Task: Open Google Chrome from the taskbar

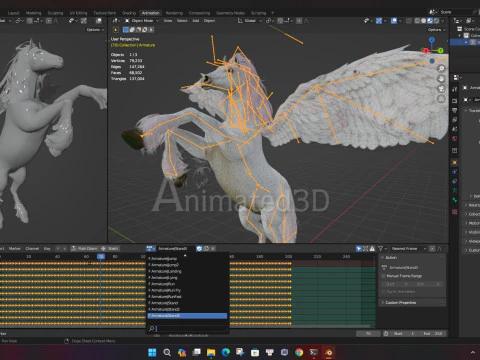Action: coord(299,352)
